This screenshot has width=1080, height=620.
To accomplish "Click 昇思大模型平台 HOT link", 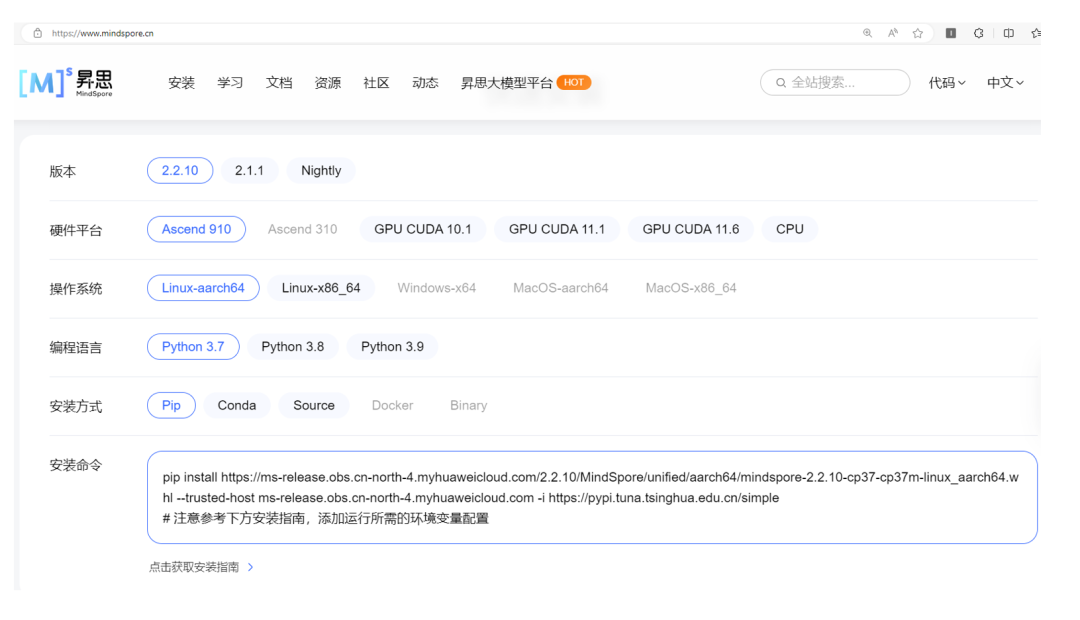I will coord(525,83).
